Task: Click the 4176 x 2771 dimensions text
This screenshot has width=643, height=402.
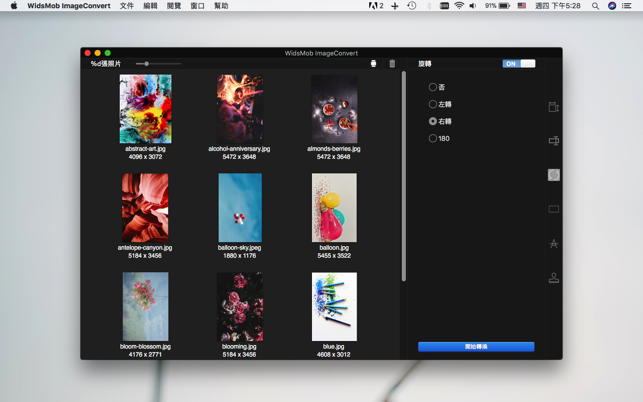Action: [x=145, y=354]
